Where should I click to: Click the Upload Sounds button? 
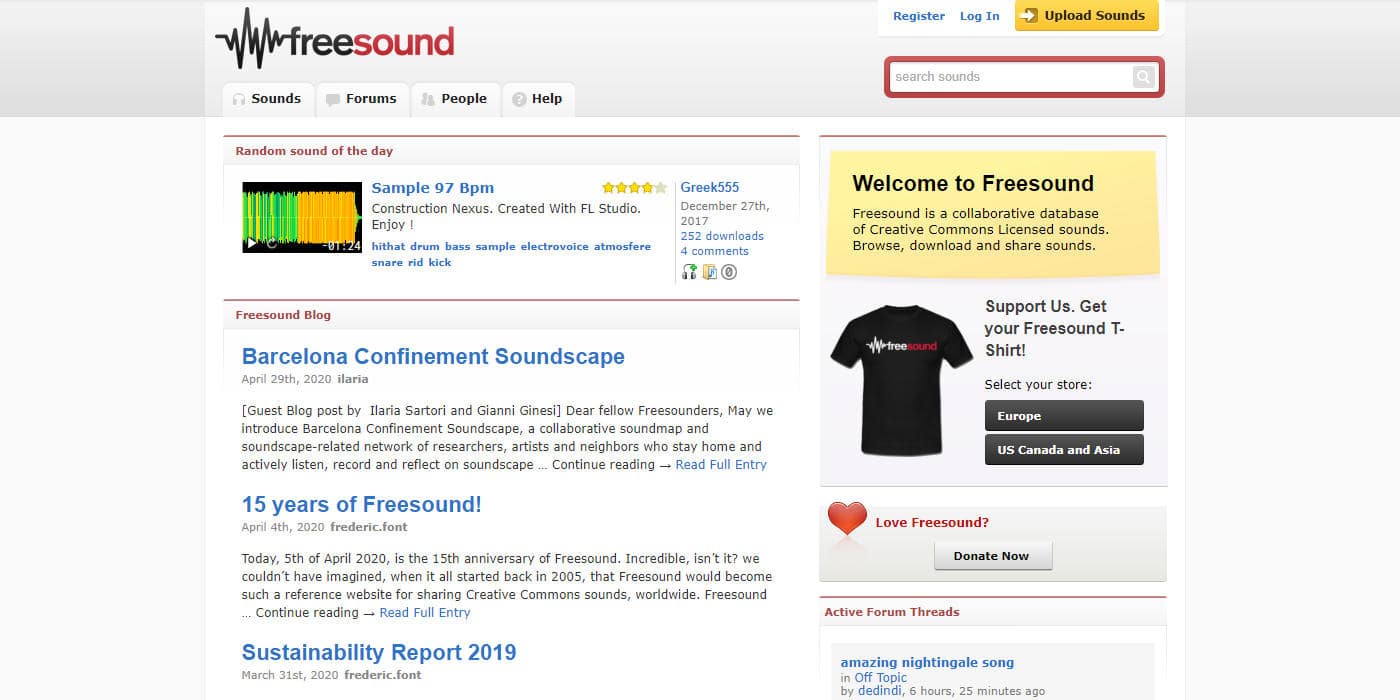(1087, 16)
